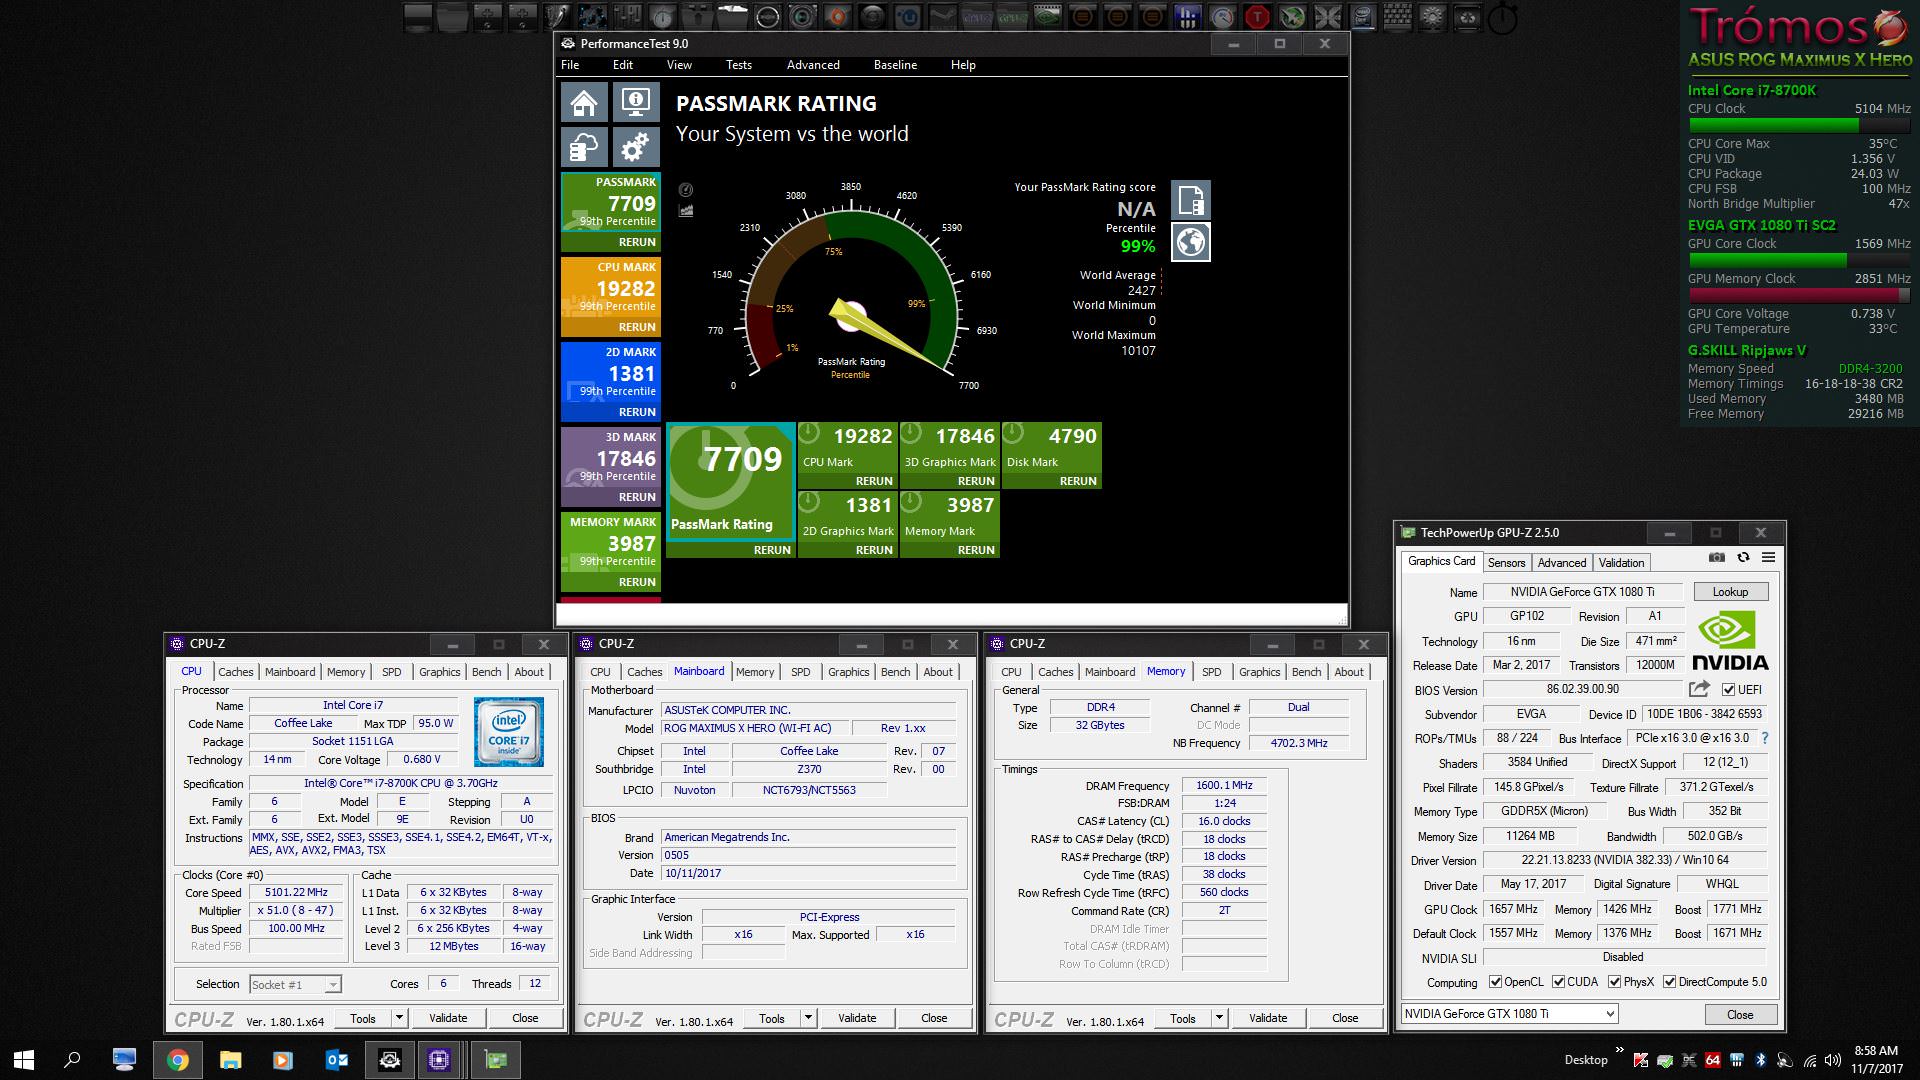Switch to Sensors tab in GPU-Z
The image size is (1920, 1080).
[1506, 563]
